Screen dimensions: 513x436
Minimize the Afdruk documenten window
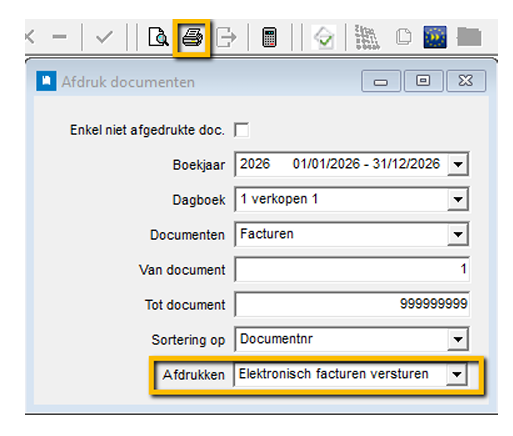[381, 81]
